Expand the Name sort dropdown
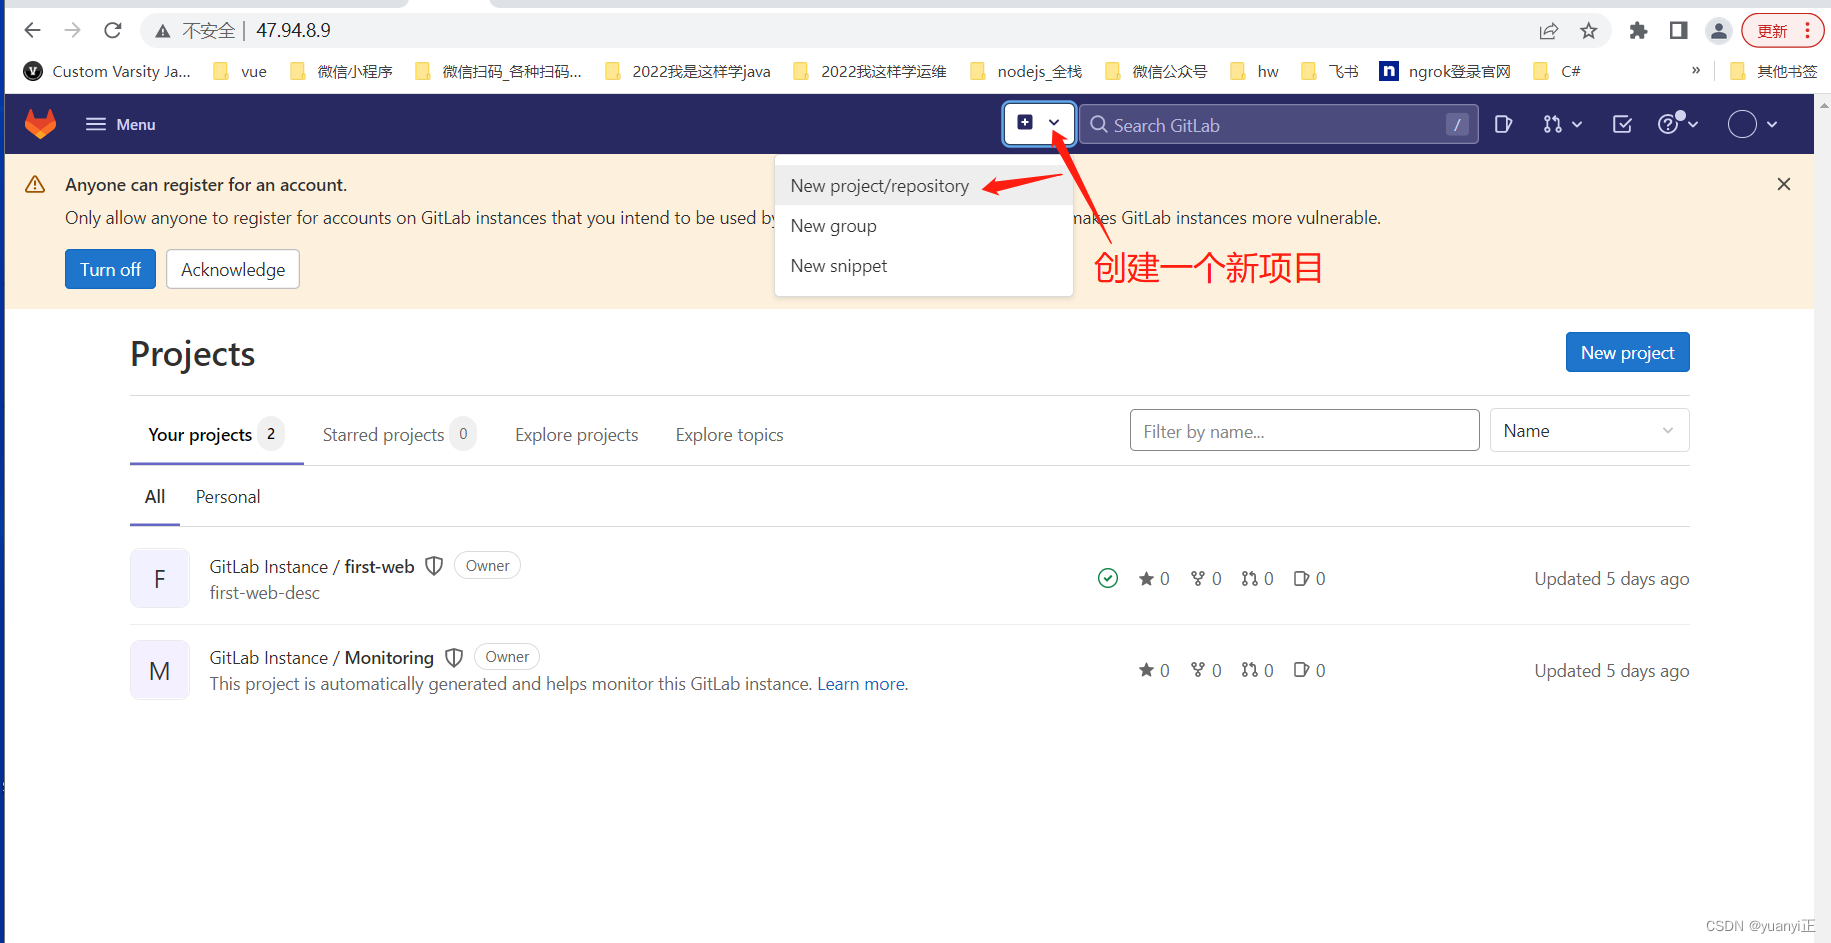 pyautogui.click(x=1589, y=430)
